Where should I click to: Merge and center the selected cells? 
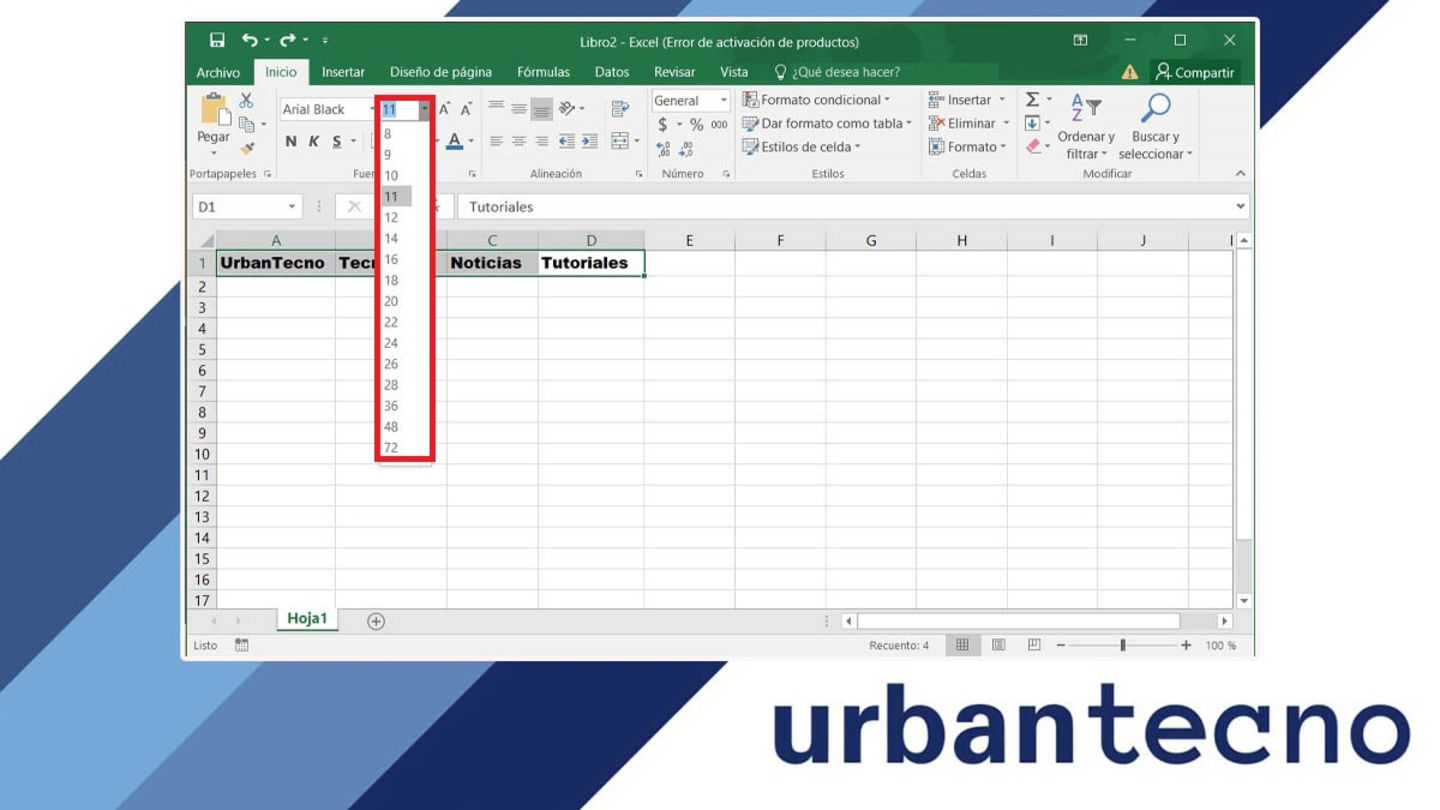coord(620,141)
